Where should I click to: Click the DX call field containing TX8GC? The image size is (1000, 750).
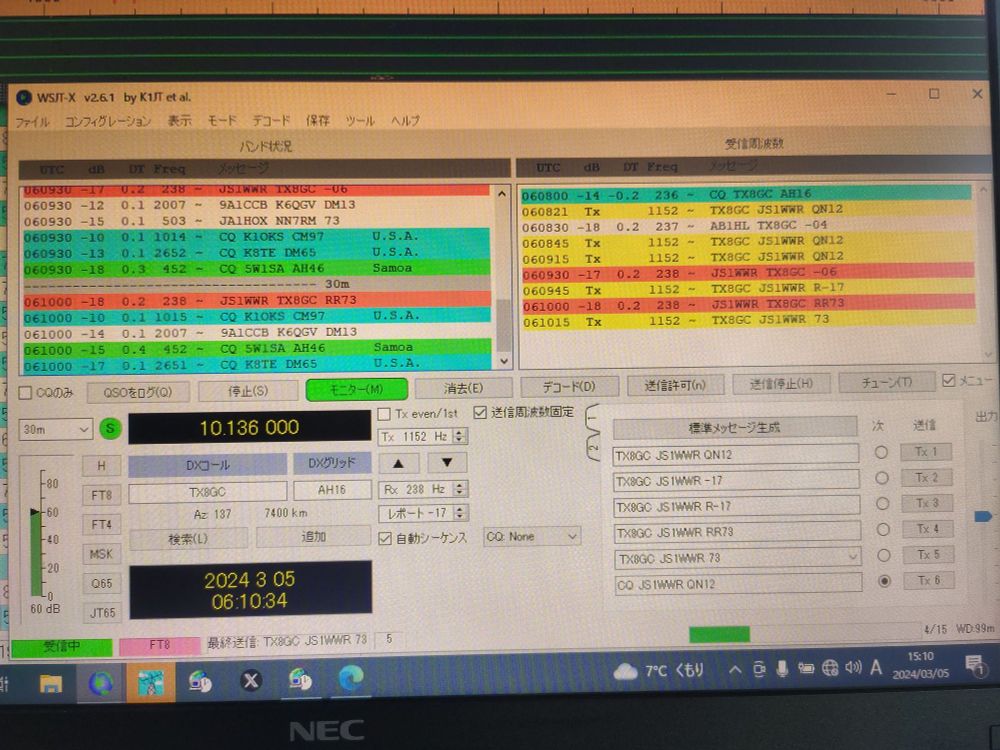click(207, 492)
